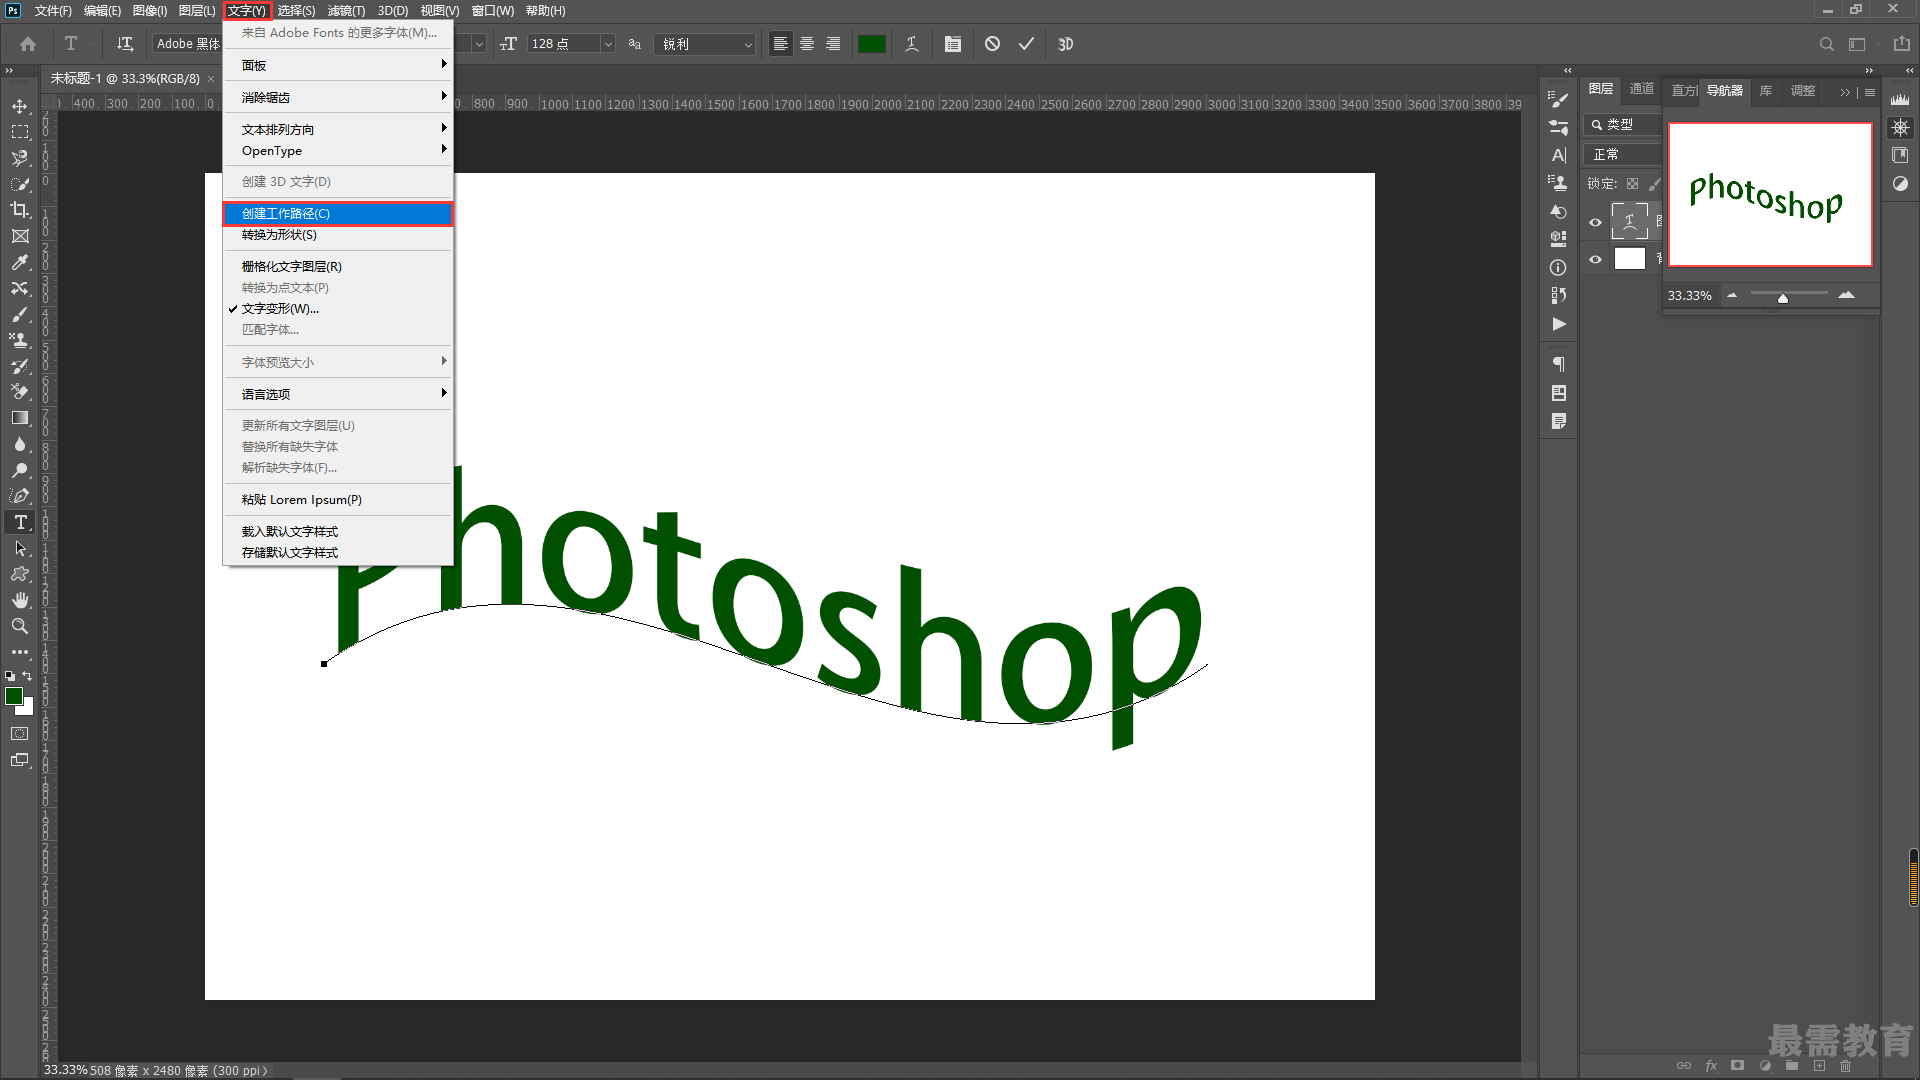Viewport: 1920px width, 1080px height.
Task: Select the Frame tool
Action: pyautogui.click(x=20, y=236)
